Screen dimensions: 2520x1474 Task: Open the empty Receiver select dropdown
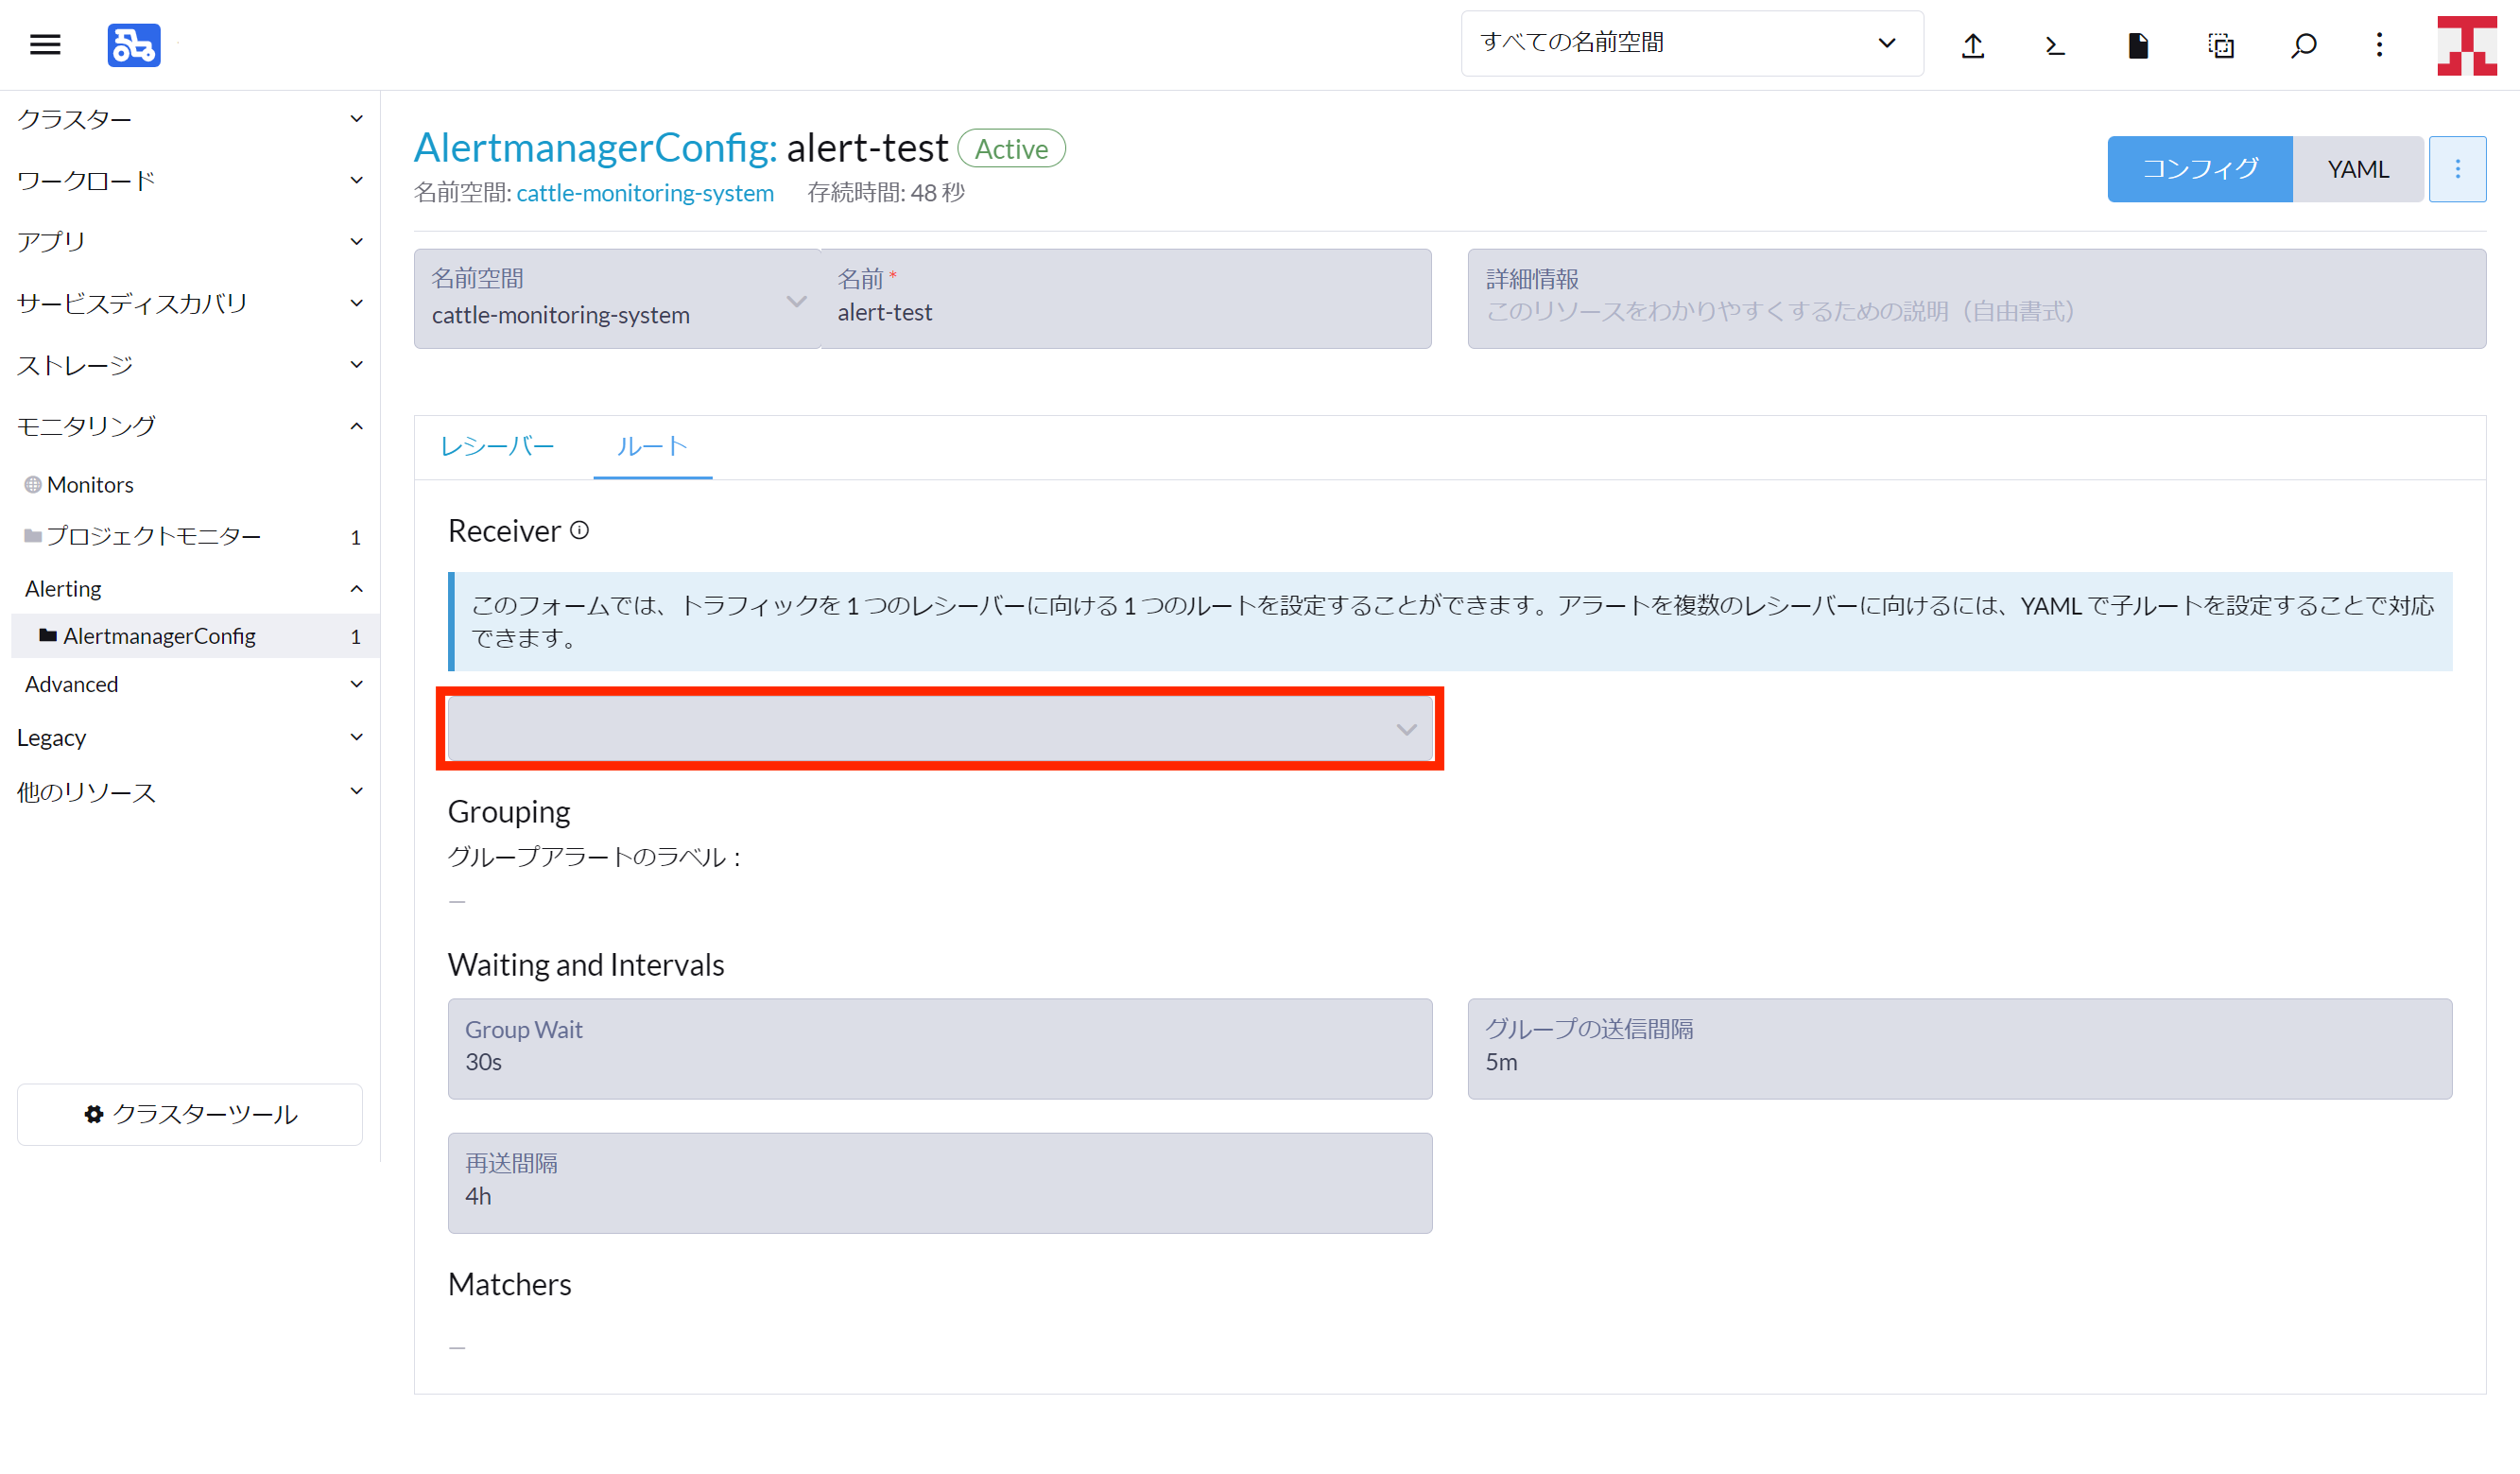939,728
